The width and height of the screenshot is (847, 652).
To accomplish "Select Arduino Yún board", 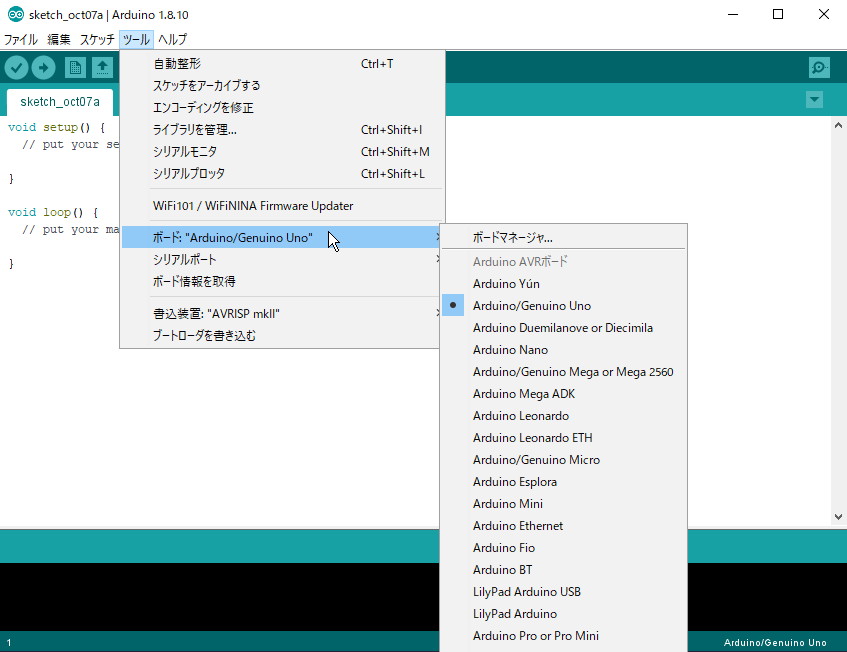I will [x=564, y=284].
